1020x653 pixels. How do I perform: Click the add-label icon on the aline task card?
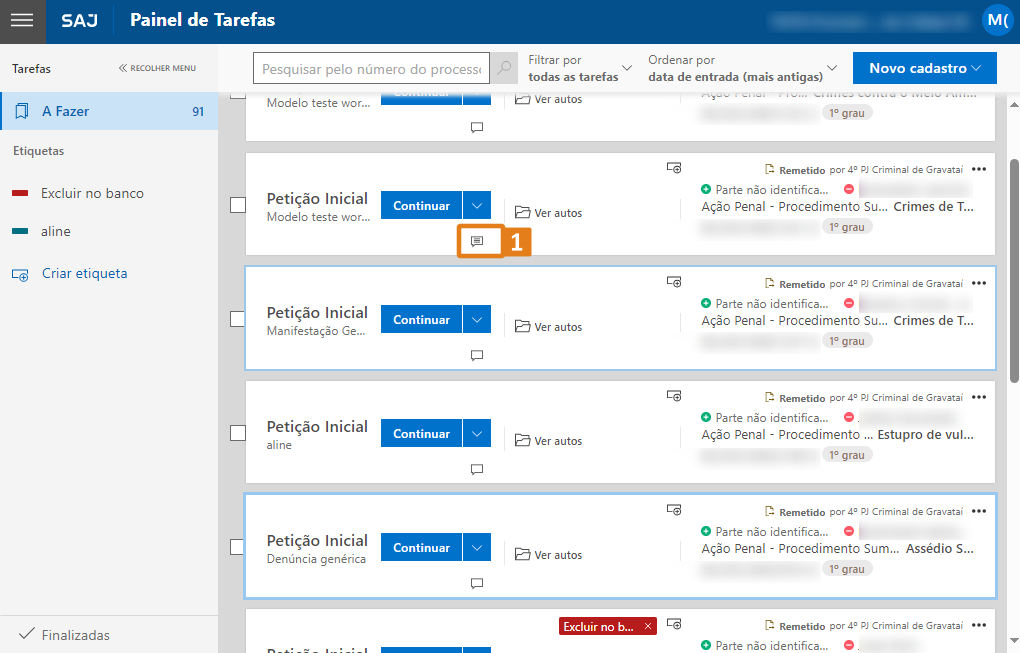pos(674,396)
